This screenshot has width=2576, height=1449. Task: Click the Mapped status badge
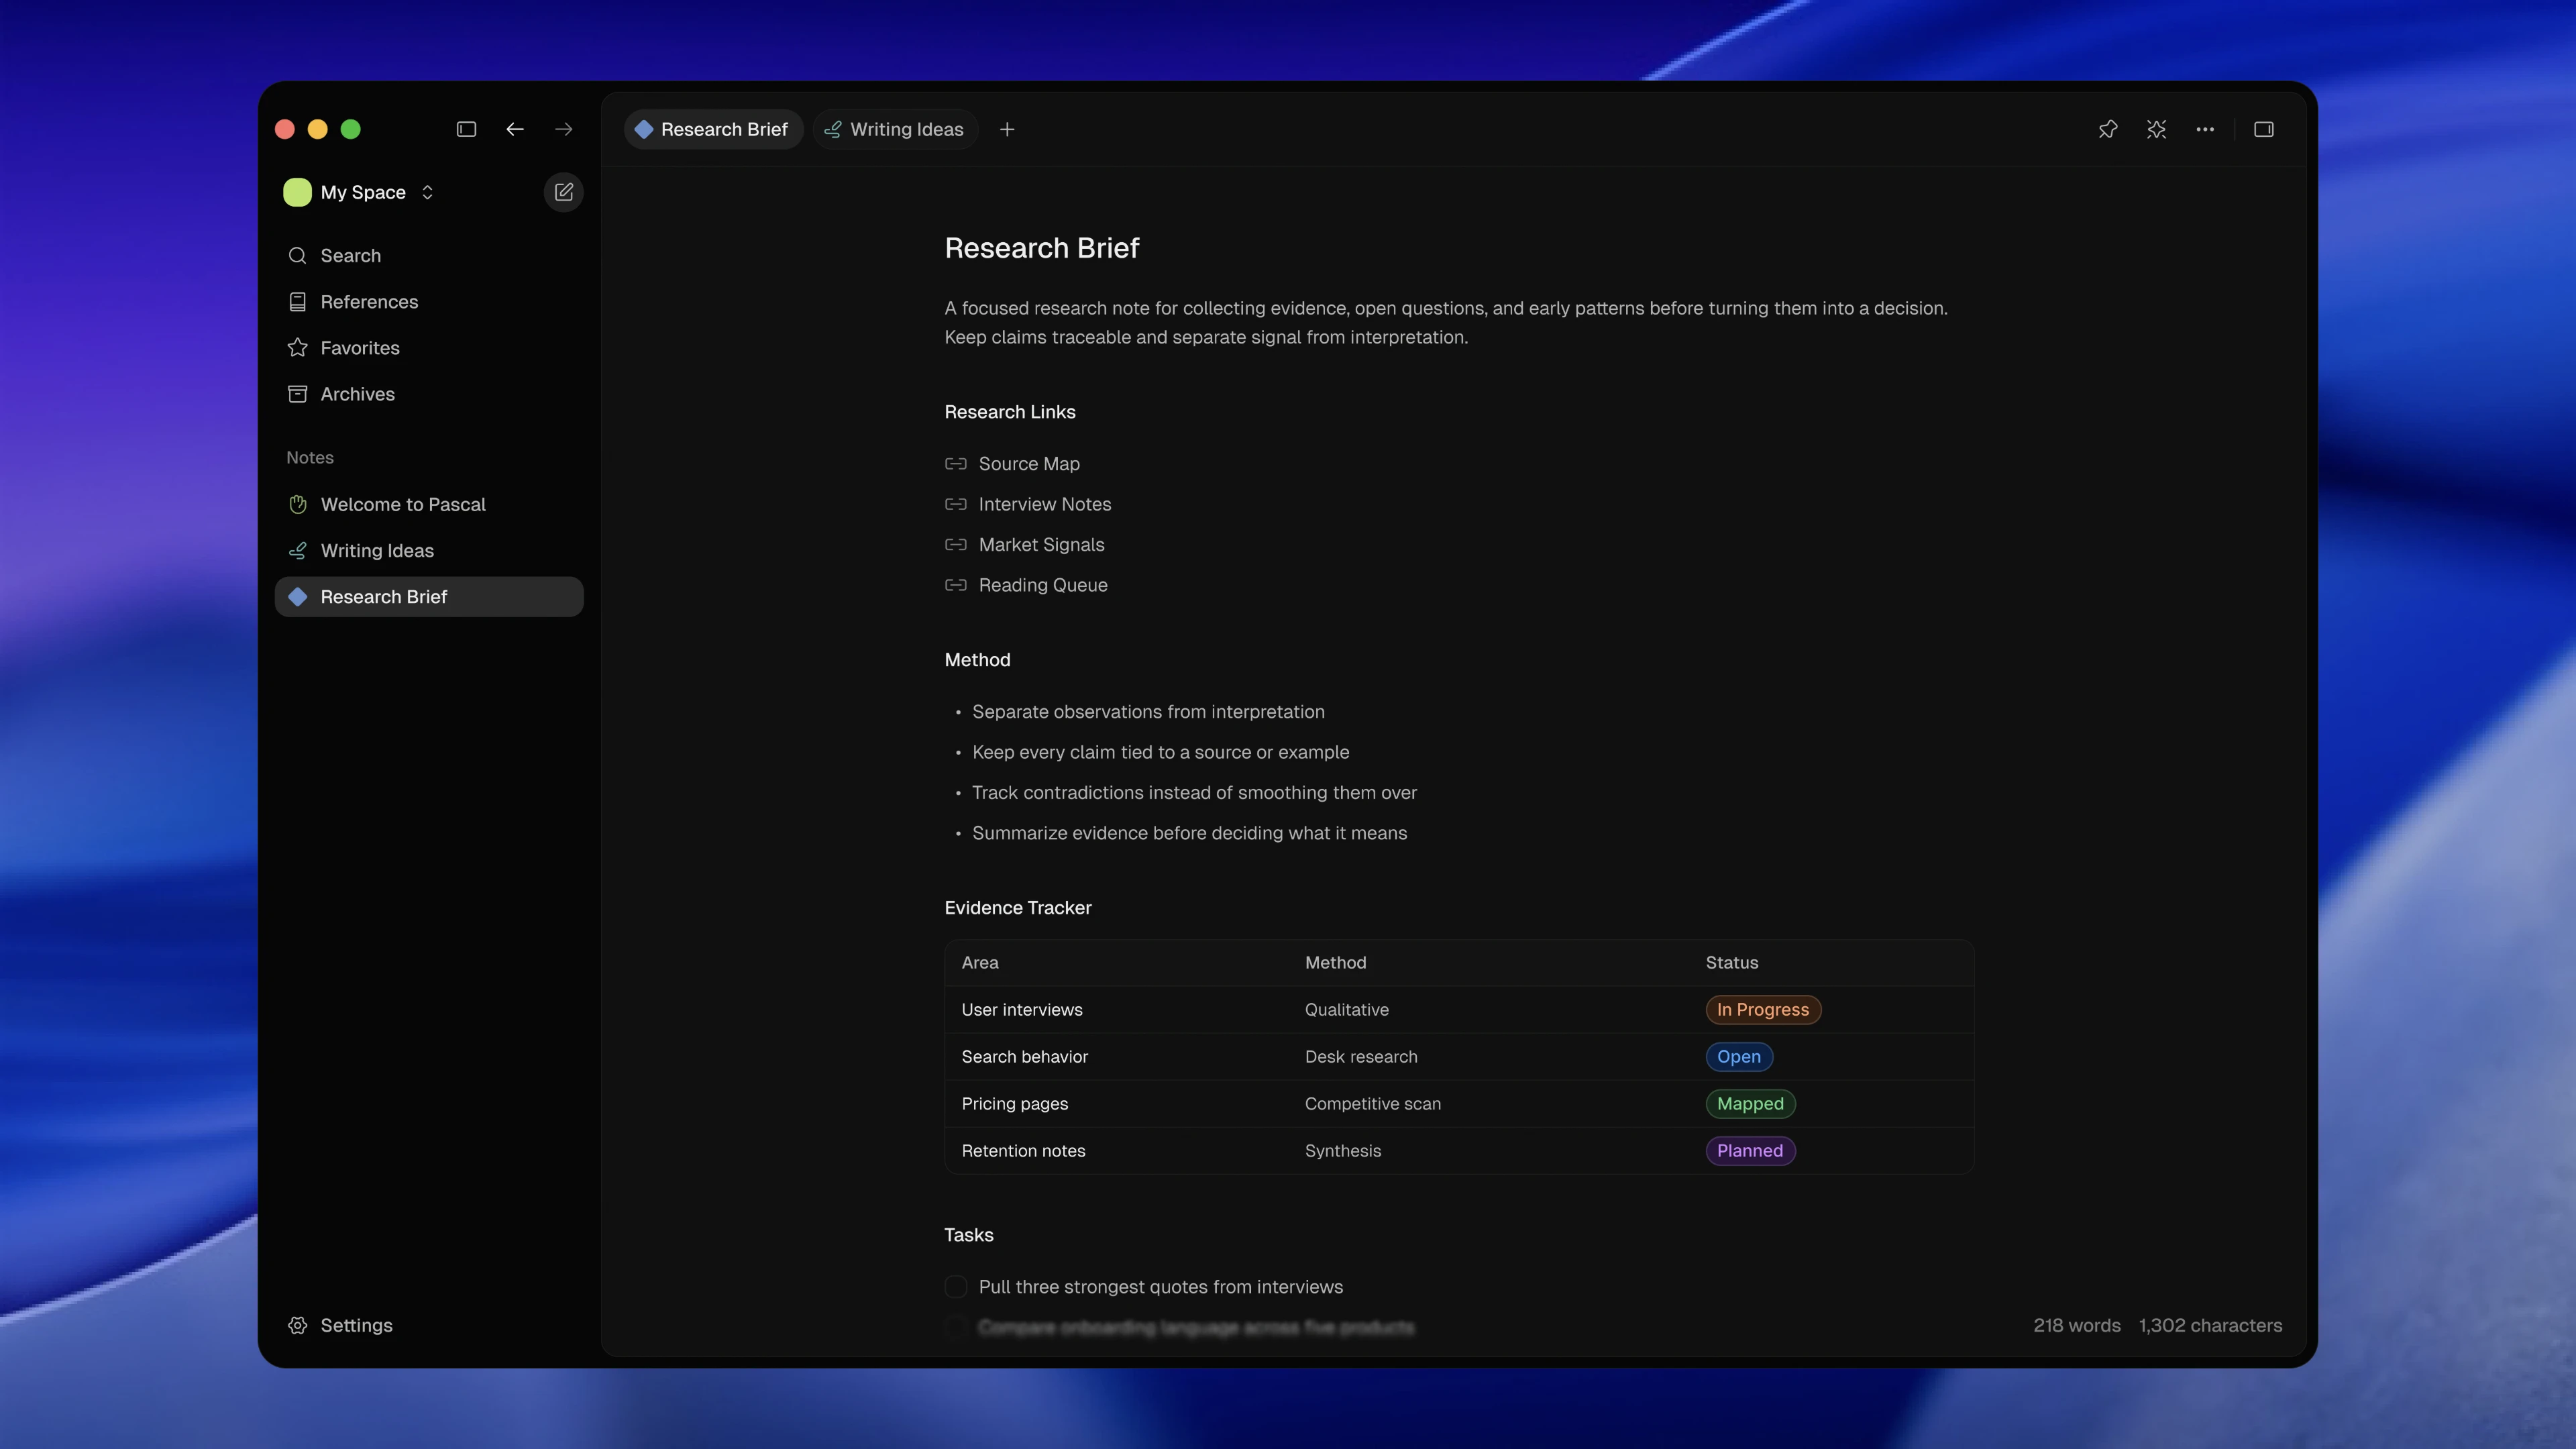(1750, 1104)
